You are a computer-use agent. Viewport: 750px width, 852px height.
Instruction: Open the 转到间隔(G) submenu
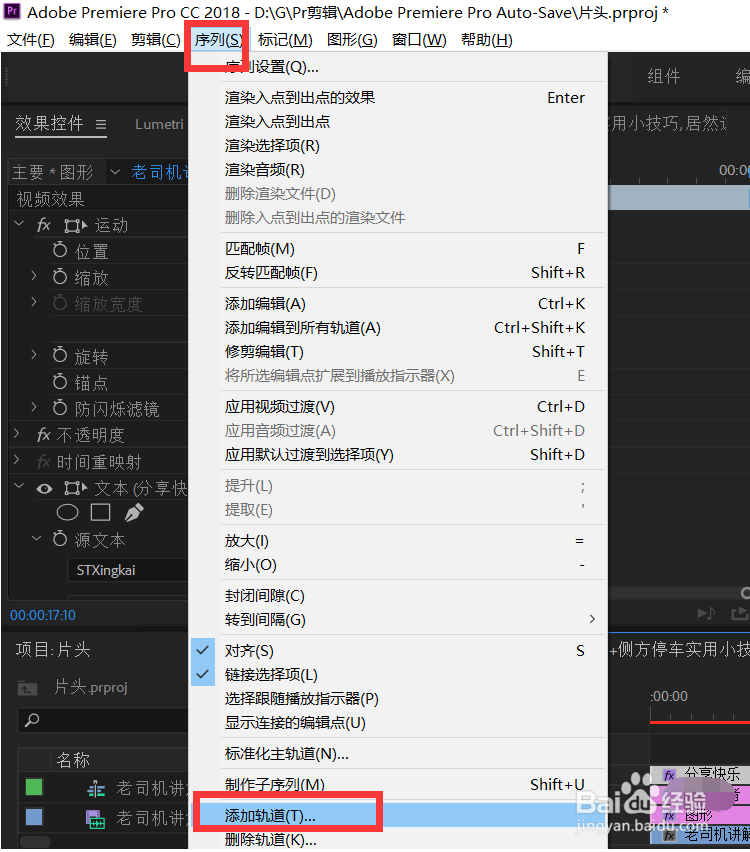(397, 620)
